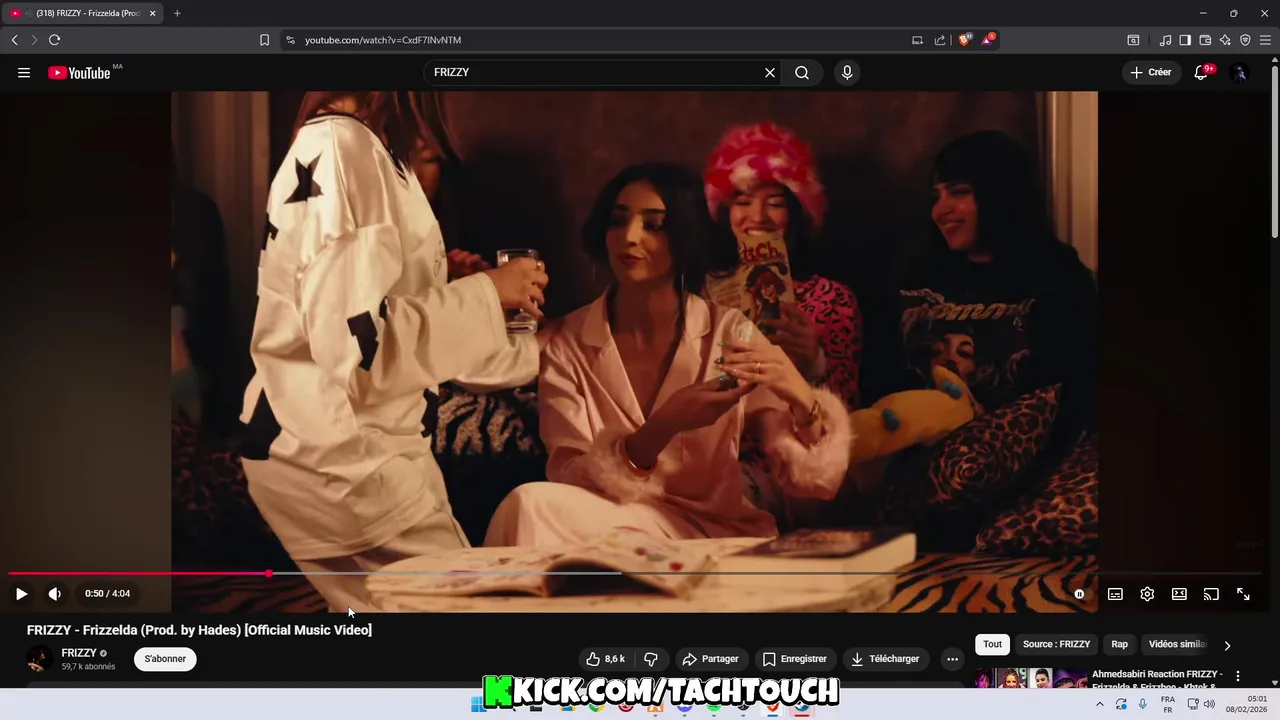Open video player settings gear
Screen dimensions: 1280x720
[x=1147, y=594]
